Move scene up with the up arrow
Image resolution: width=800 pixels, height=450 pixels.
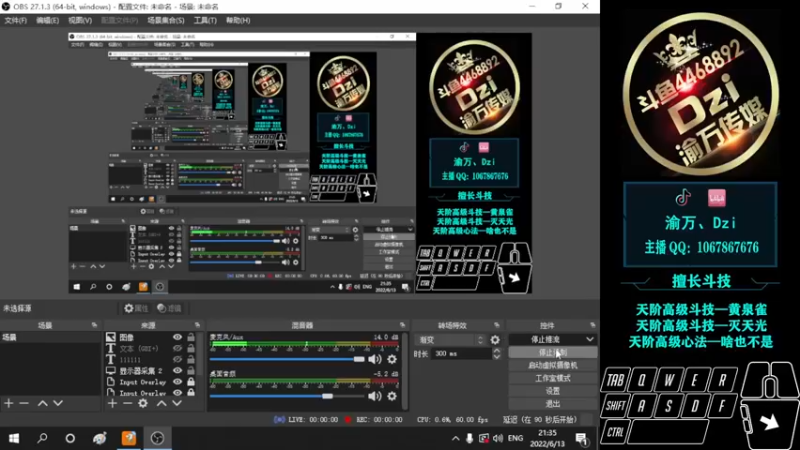(x=42, y=404)
